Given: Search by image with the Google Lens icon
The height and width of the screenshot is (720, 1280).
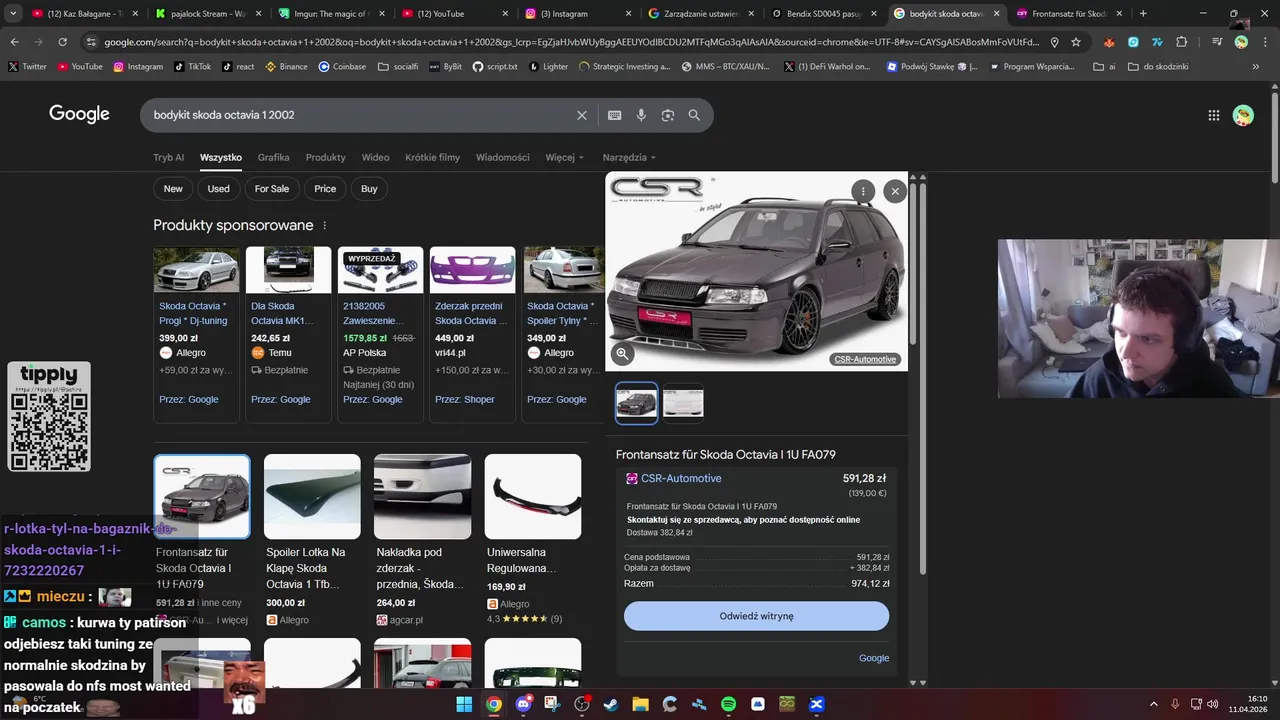Looking at the screenshot, I should [668, 115].
